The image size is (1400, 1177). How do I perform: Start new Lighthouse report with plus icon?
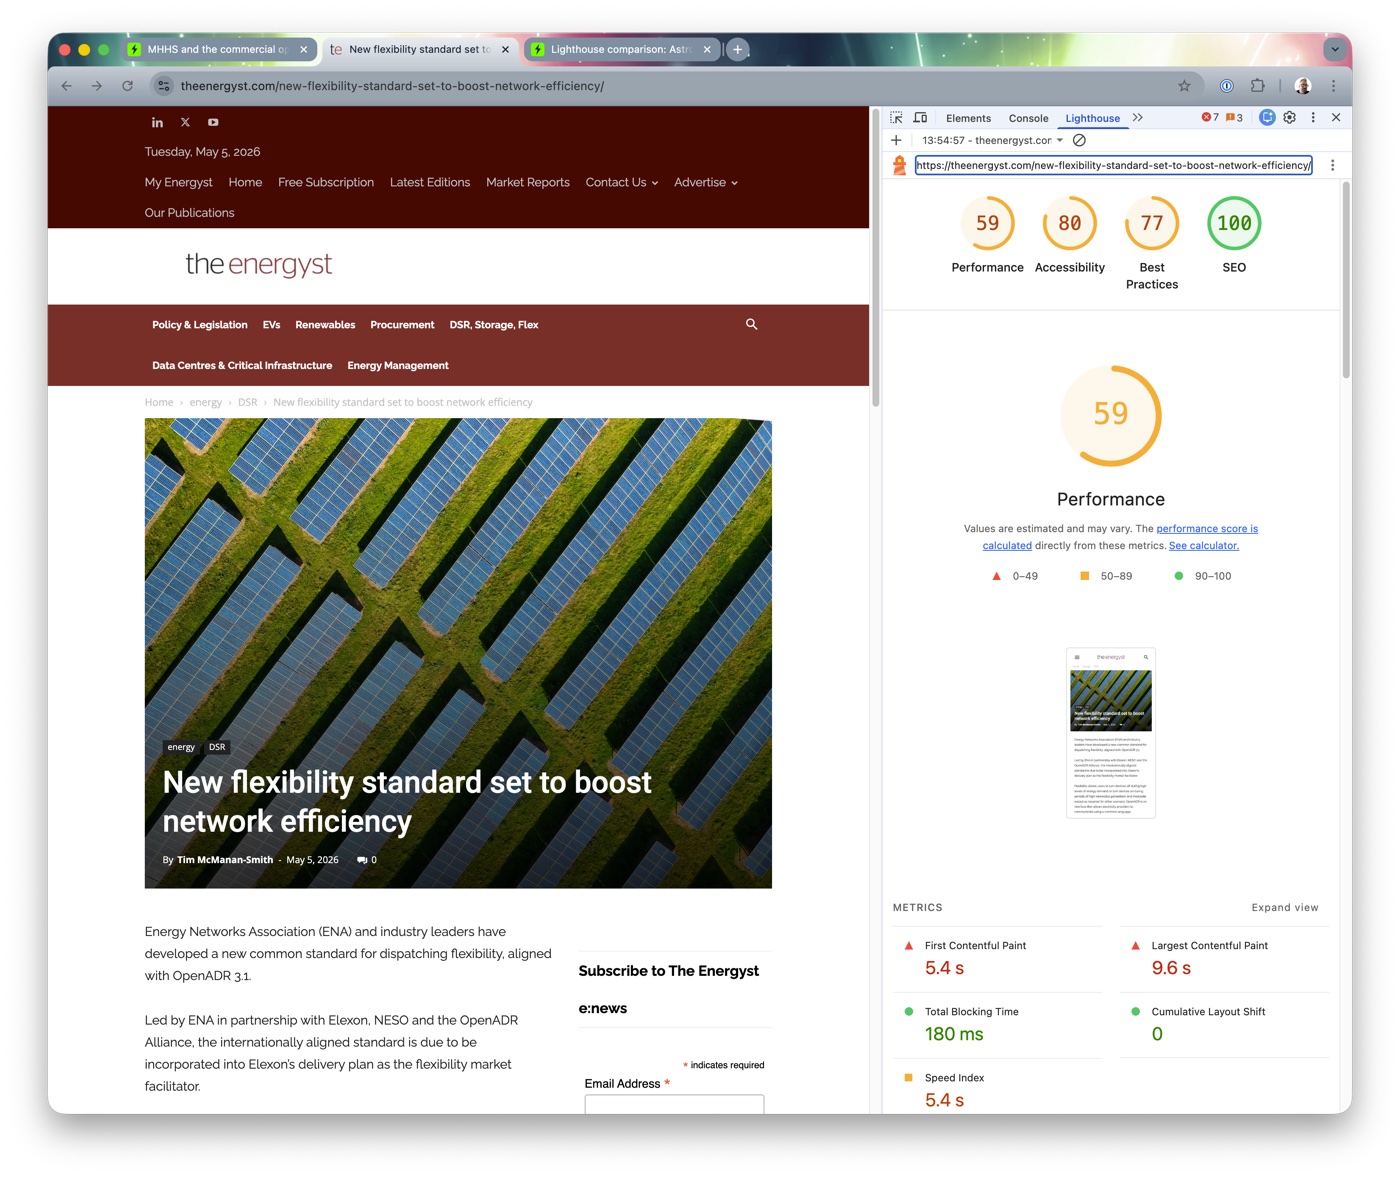(x=896, y=140)
